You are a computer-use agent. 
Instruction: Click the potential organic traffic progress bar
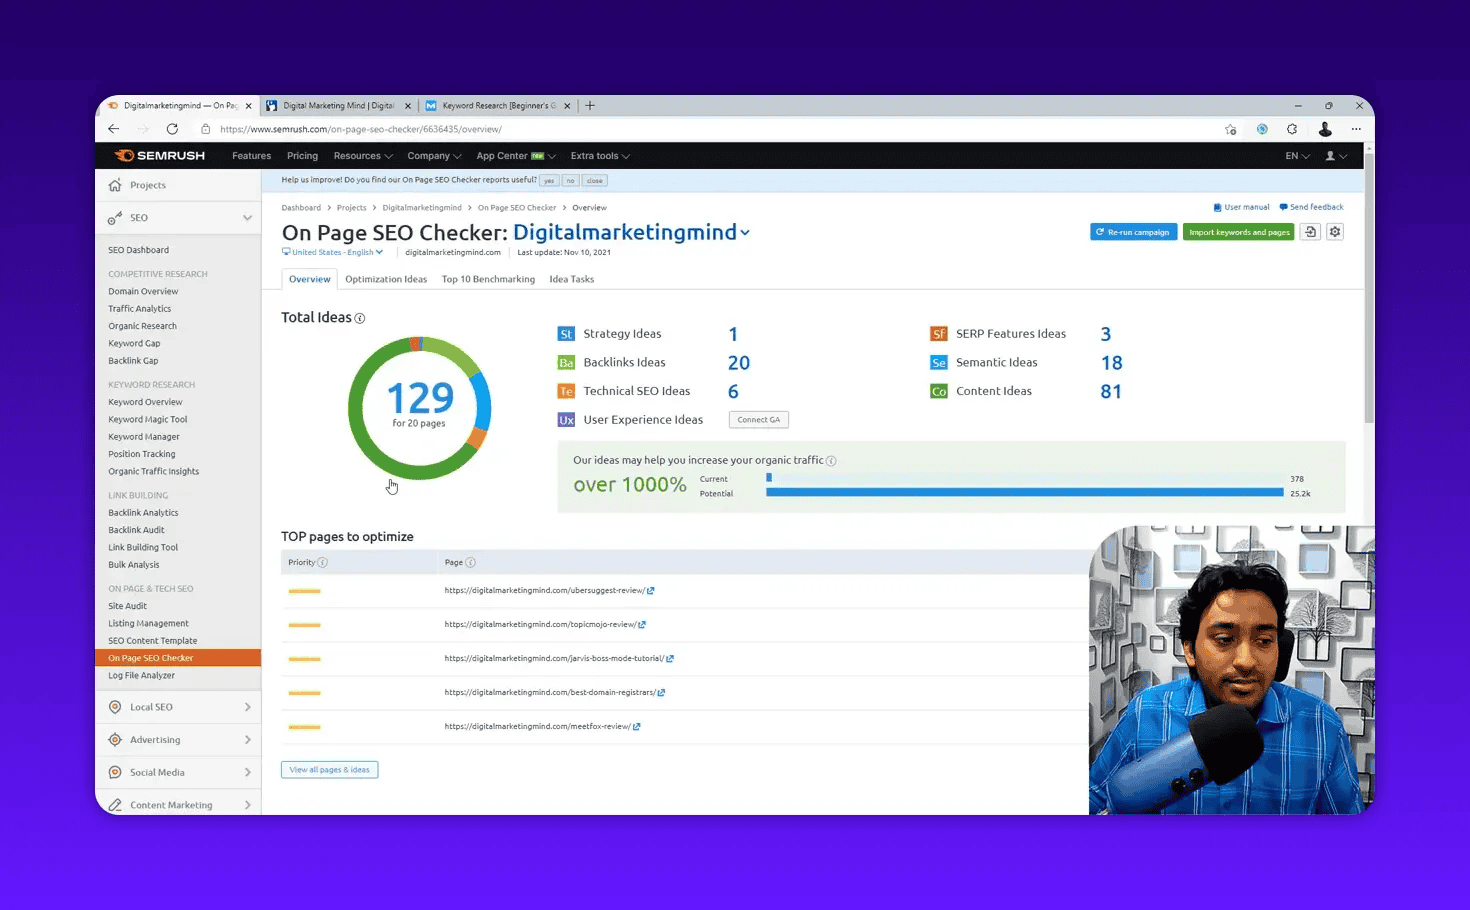point(1024,492)
